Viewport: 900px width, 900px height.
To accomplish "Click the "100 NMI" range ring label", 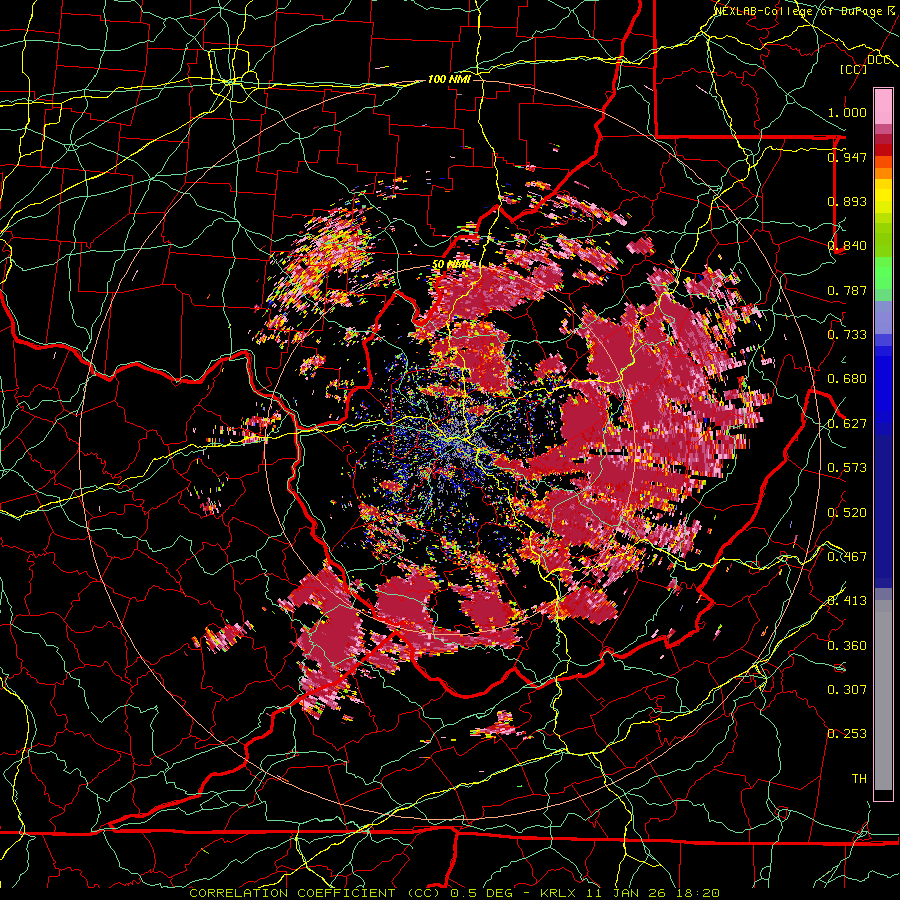I will point(449,79).
